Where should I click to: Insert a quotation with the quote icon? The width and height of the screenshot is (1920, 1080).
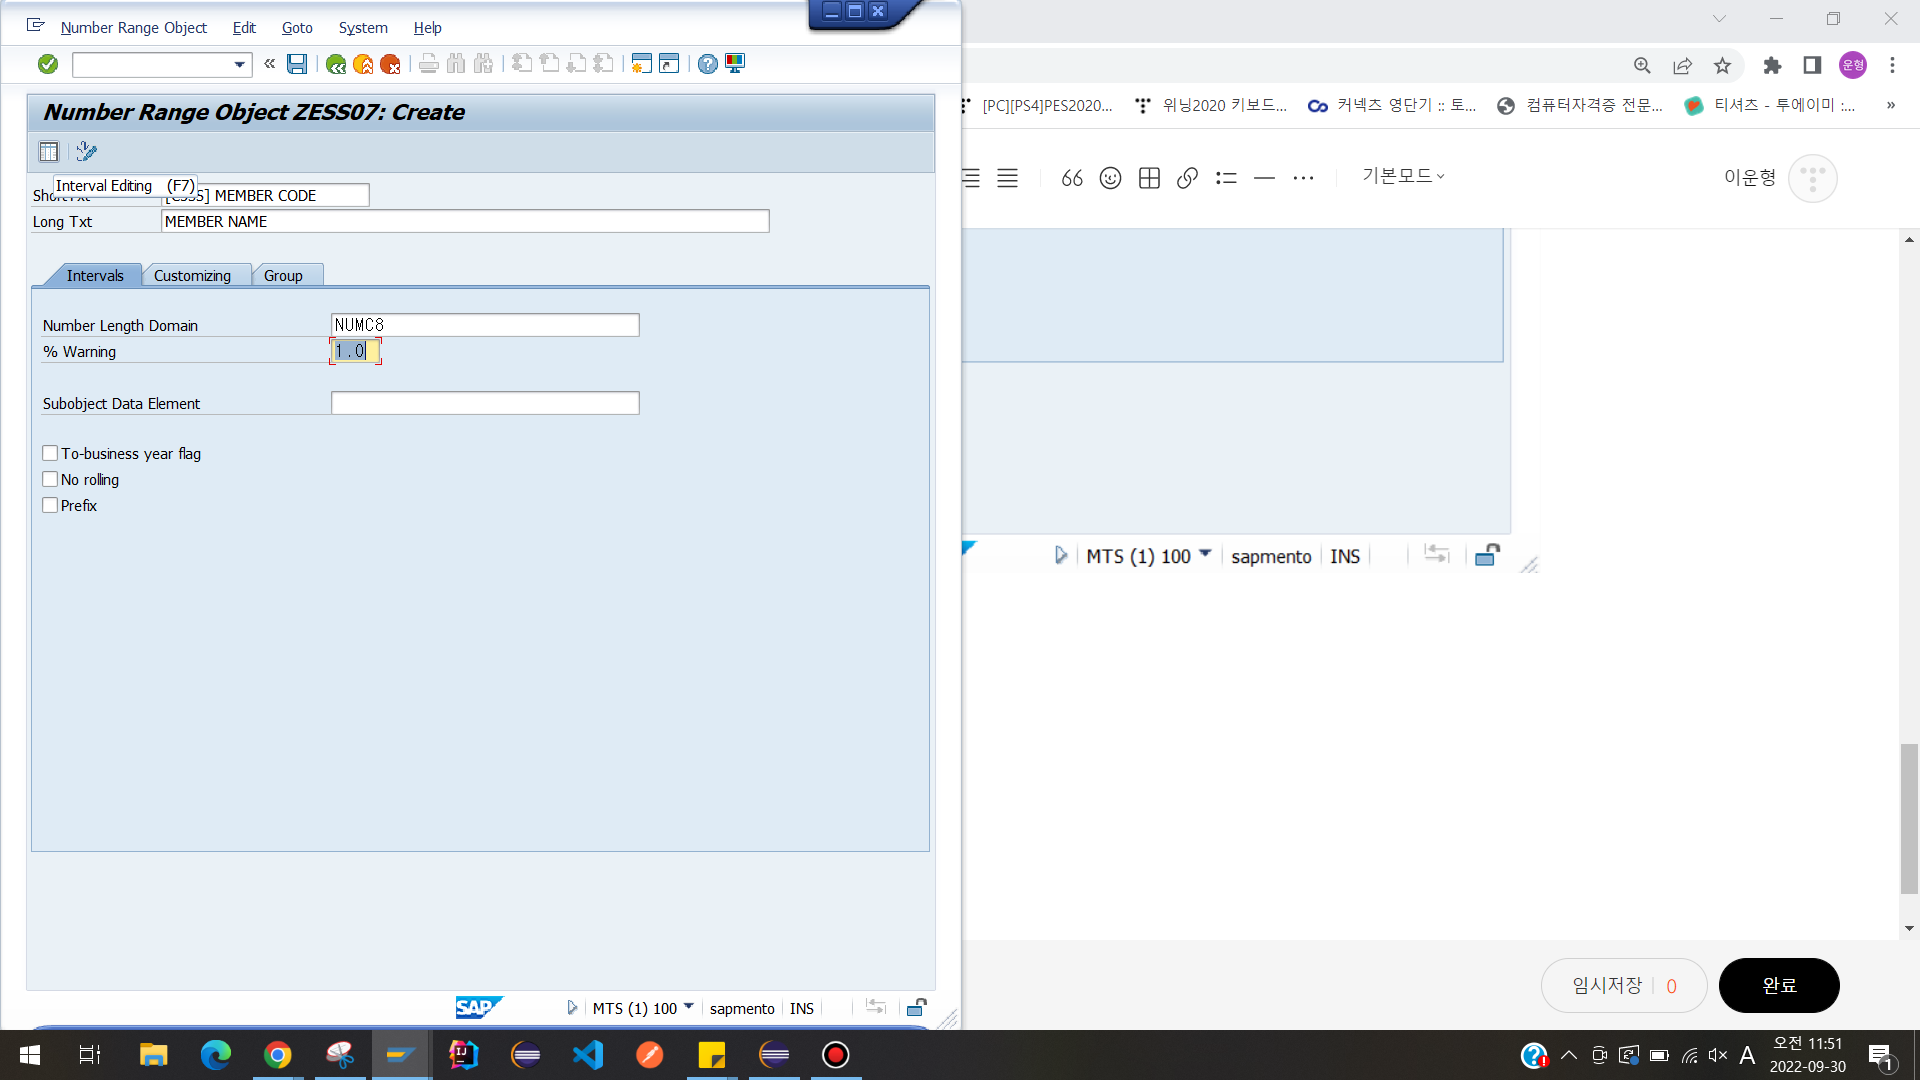pyautogui.click(x=1072, y=178)
